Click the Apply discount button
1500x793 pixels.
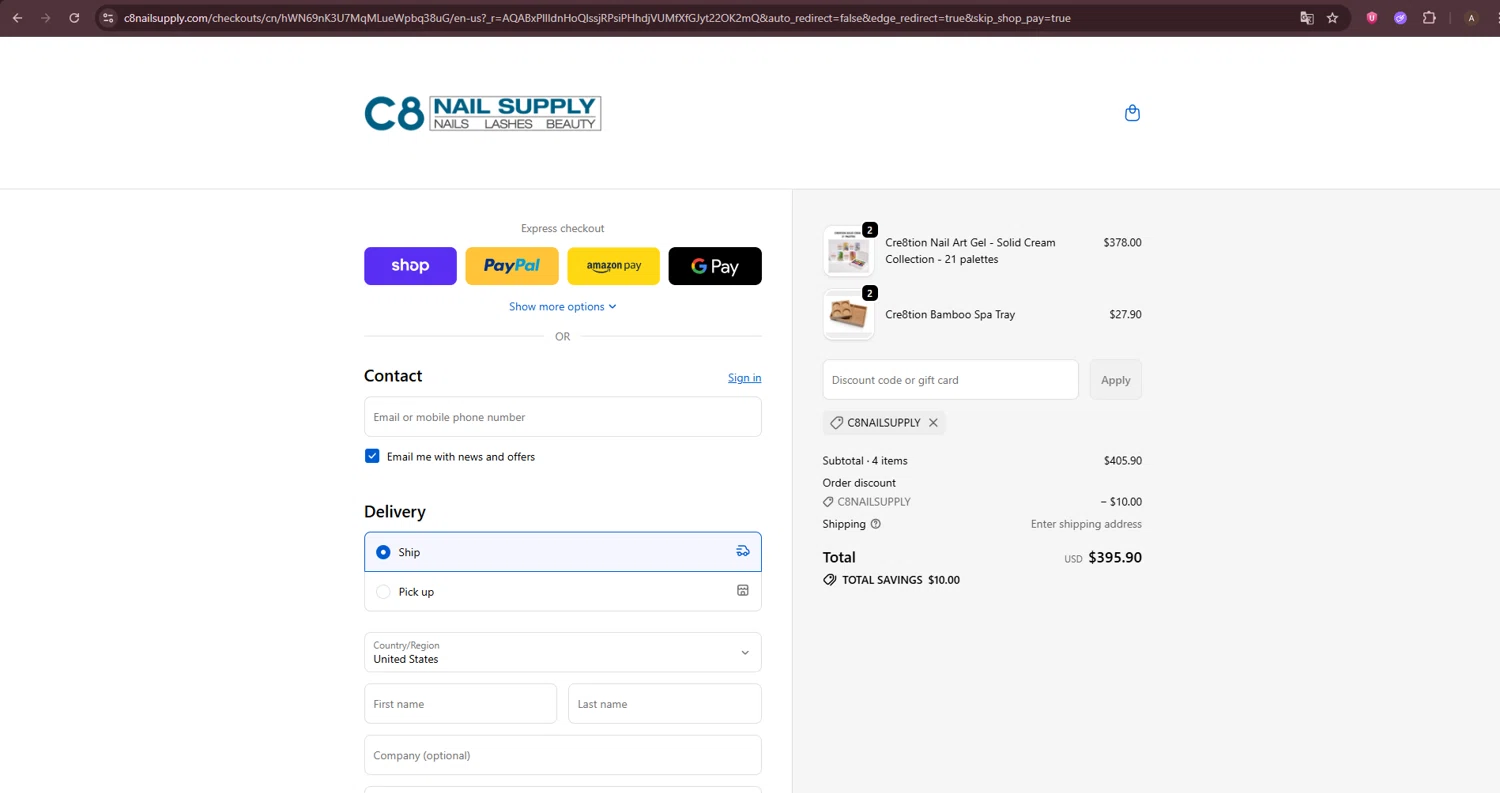[x=1116, y=380]
